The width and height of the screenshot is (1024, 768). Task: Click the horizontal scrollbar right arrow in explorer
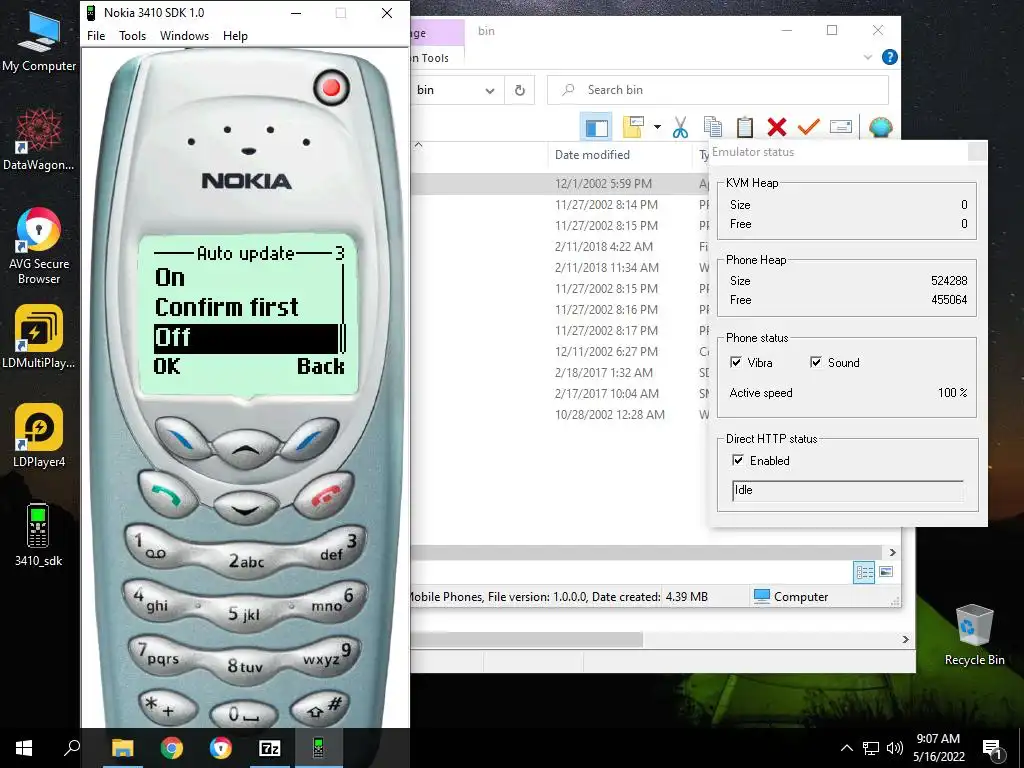[x=893, y=552]
